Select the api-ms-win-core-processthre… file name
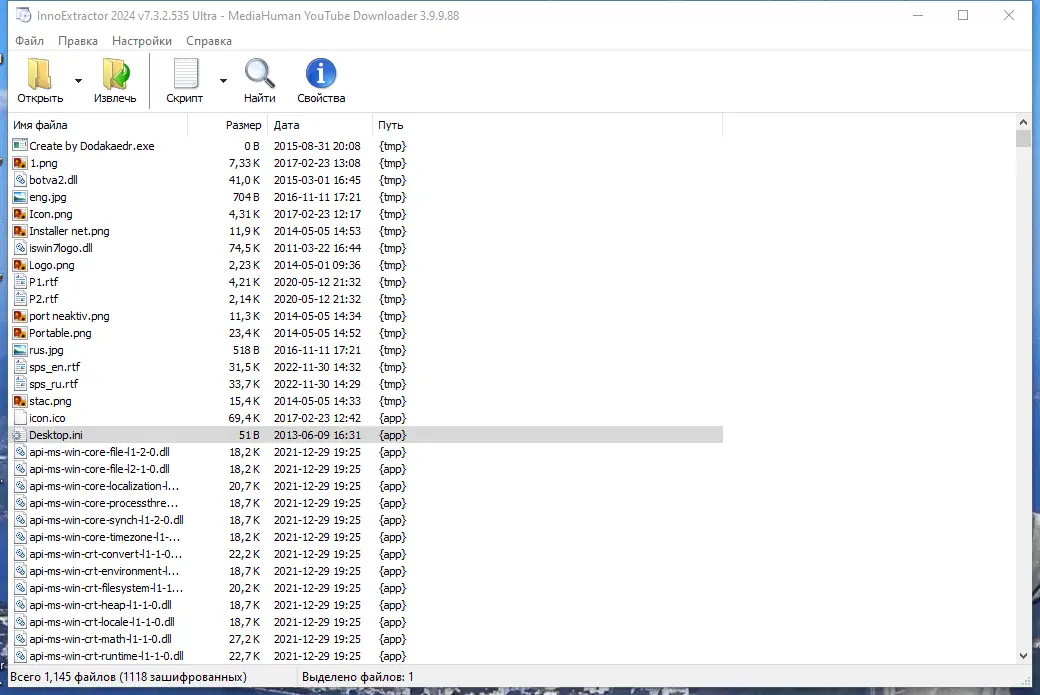Viewport: 1040px width, 695px height. [103, 503]
